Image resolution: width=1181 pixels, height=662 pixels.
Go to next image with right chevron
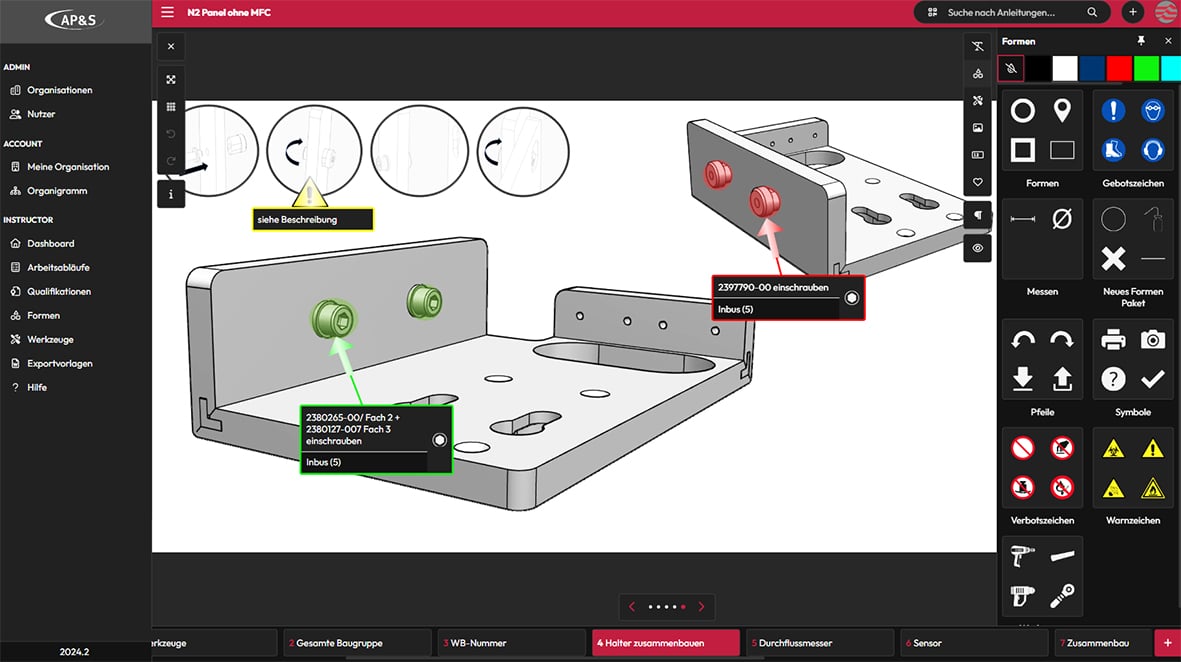pyautogui.click(x=702, y=607)
